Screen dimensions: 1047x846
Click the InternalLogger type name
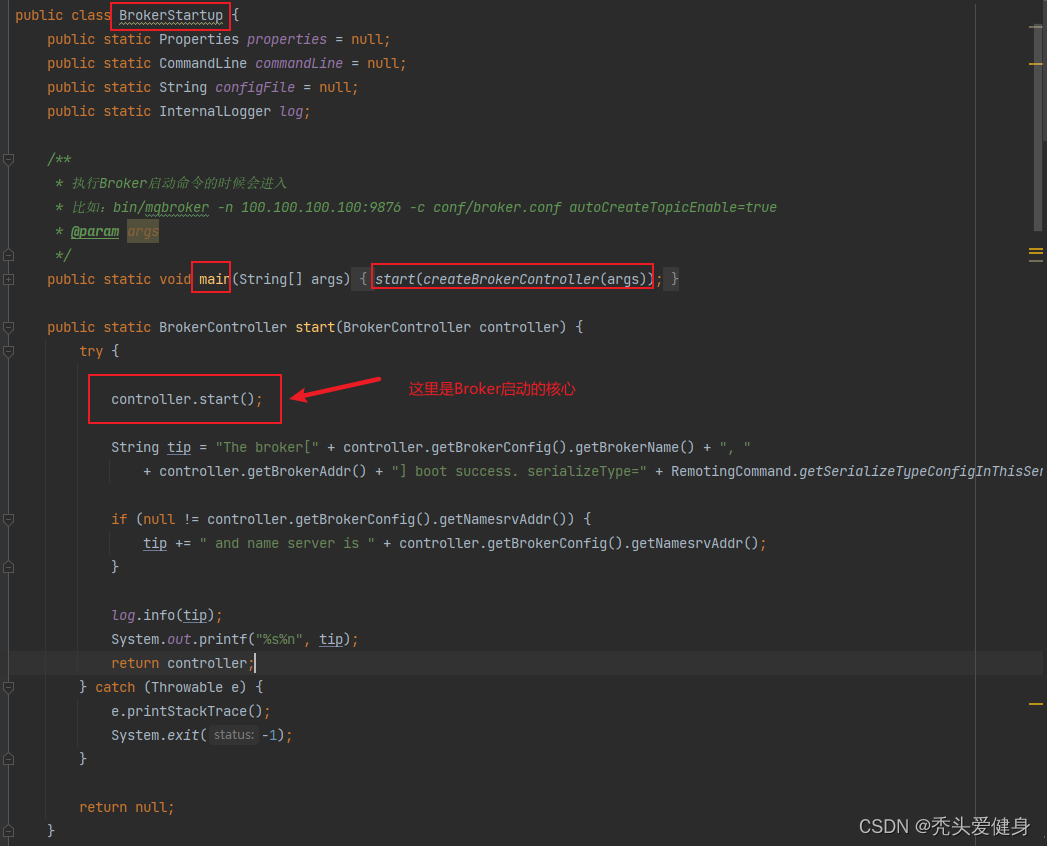215,112
